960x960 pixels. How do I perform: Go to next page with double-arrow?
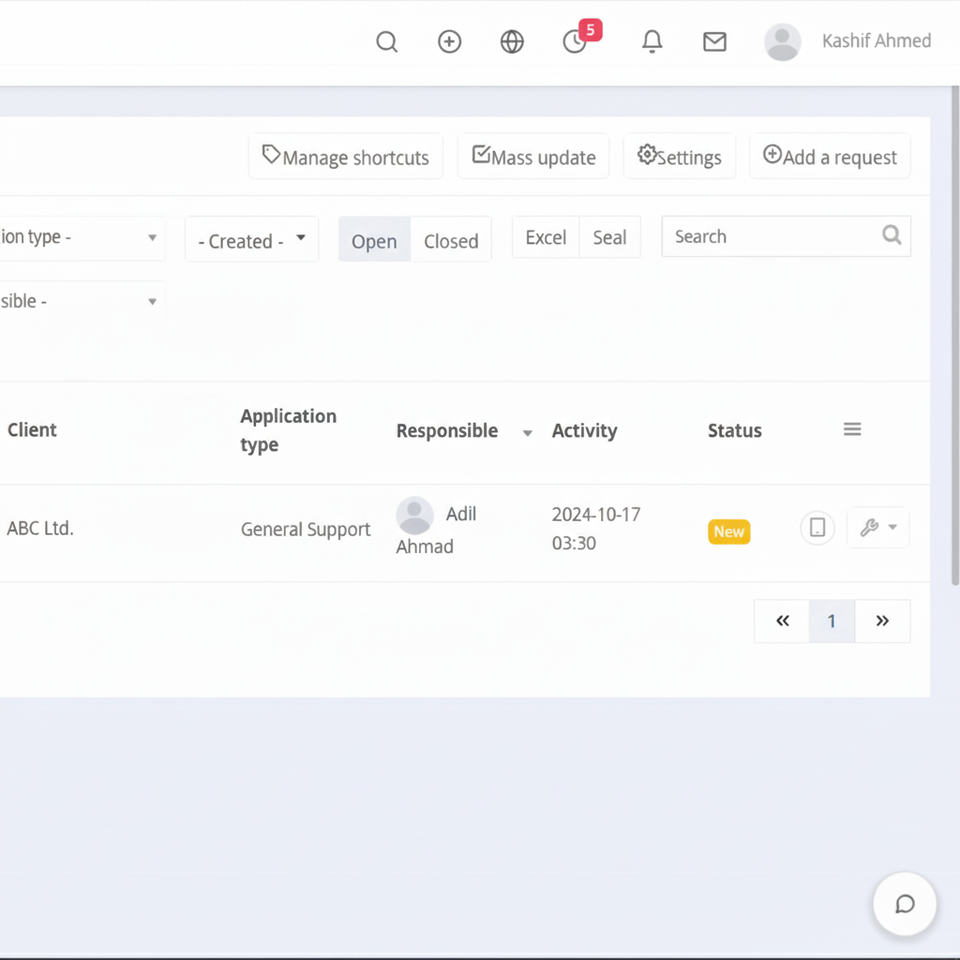pyautogui.click(x=882, y=621)
